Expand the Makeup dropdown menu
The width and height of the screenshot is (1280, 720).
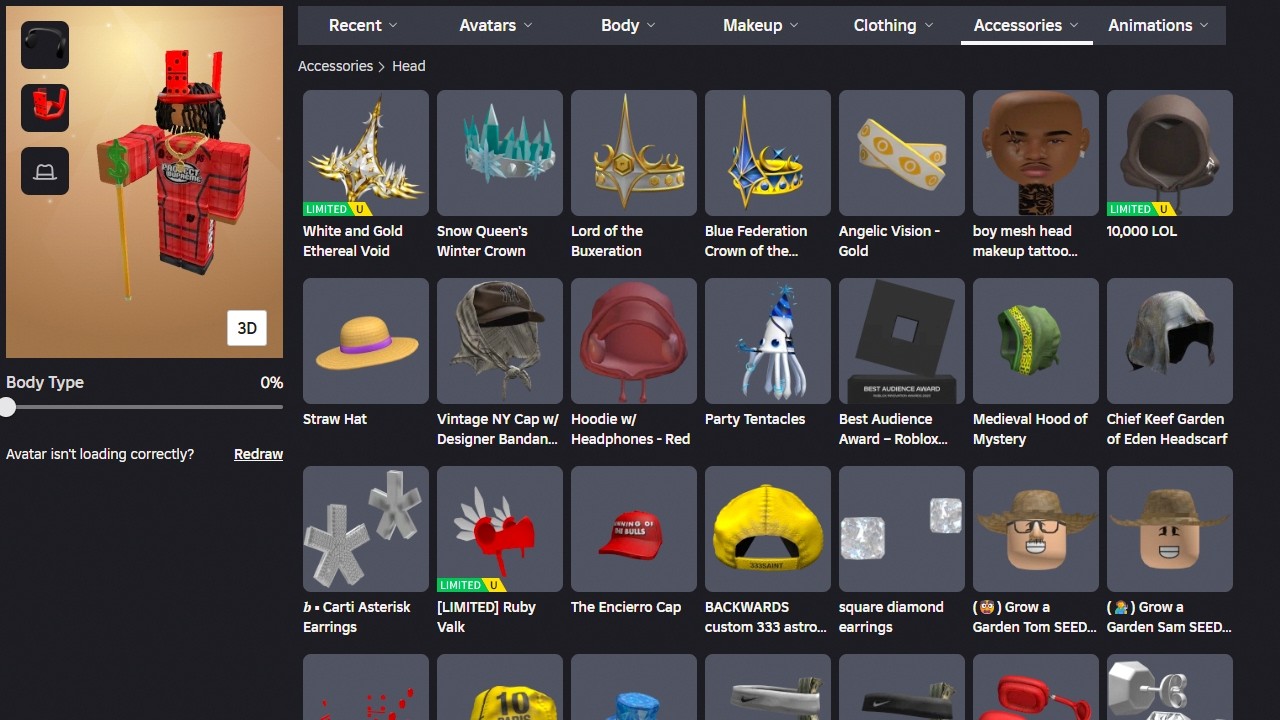click(761, 26)
